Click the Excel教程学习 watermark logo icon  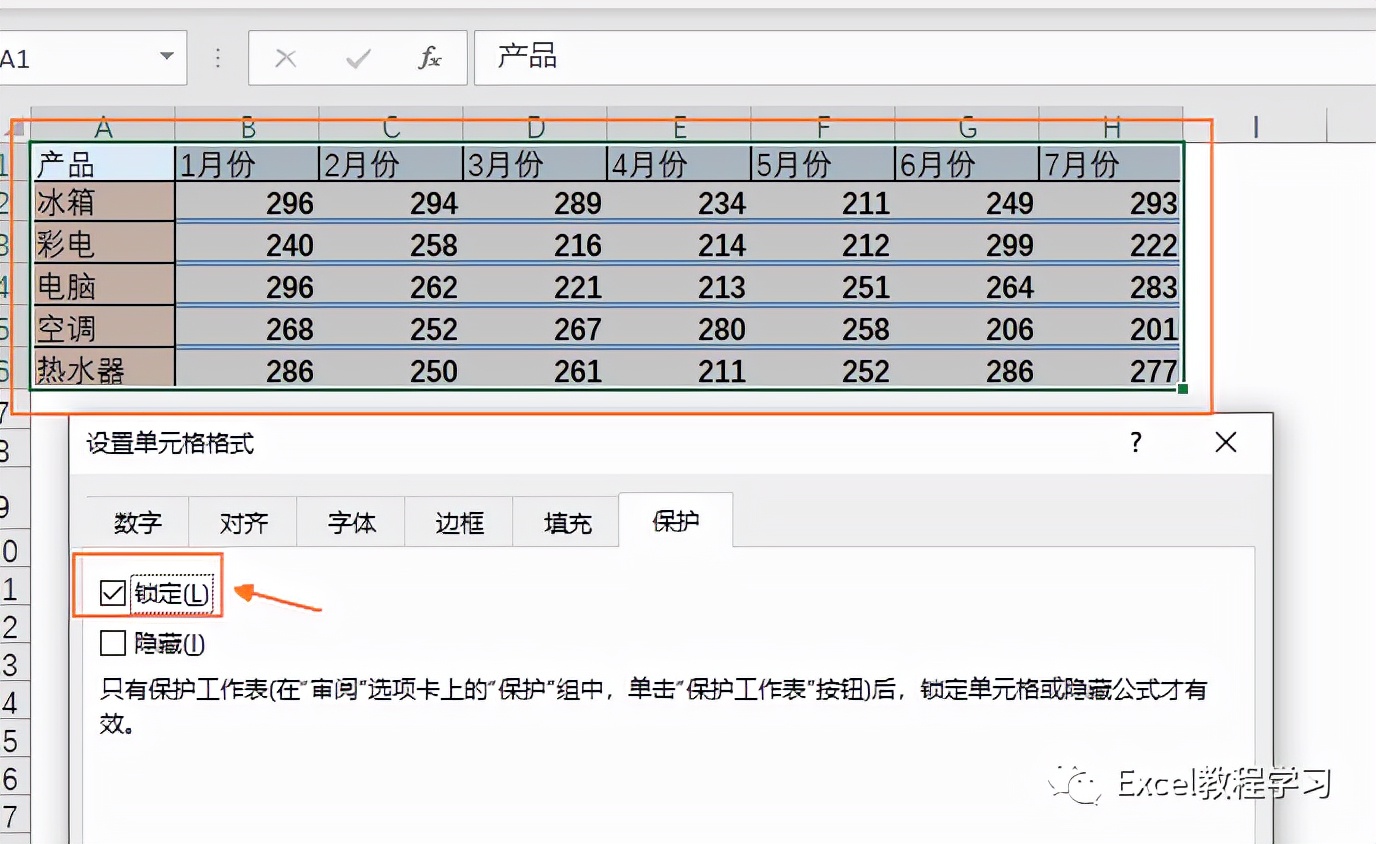point(1072,787)
